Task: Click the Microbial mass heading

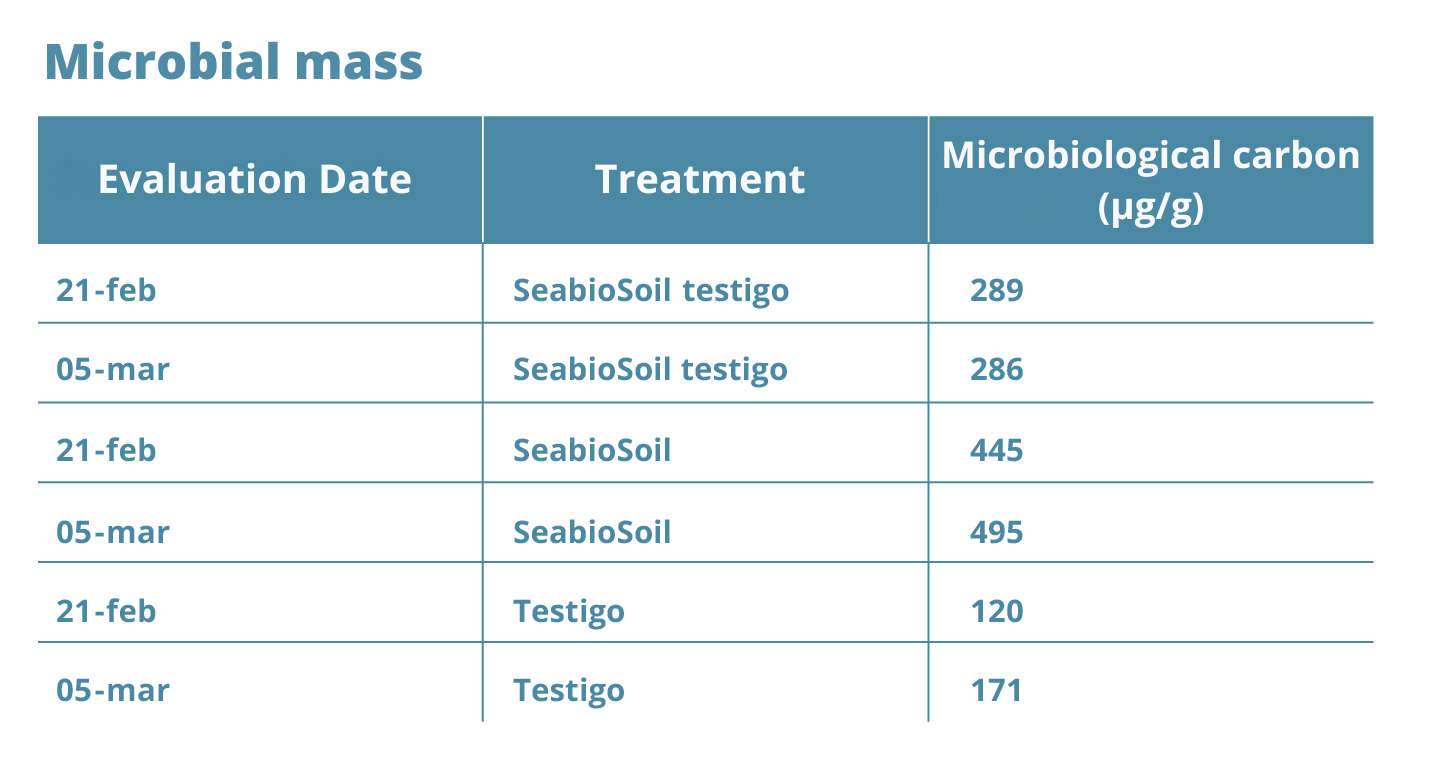Action: point(234,62)
